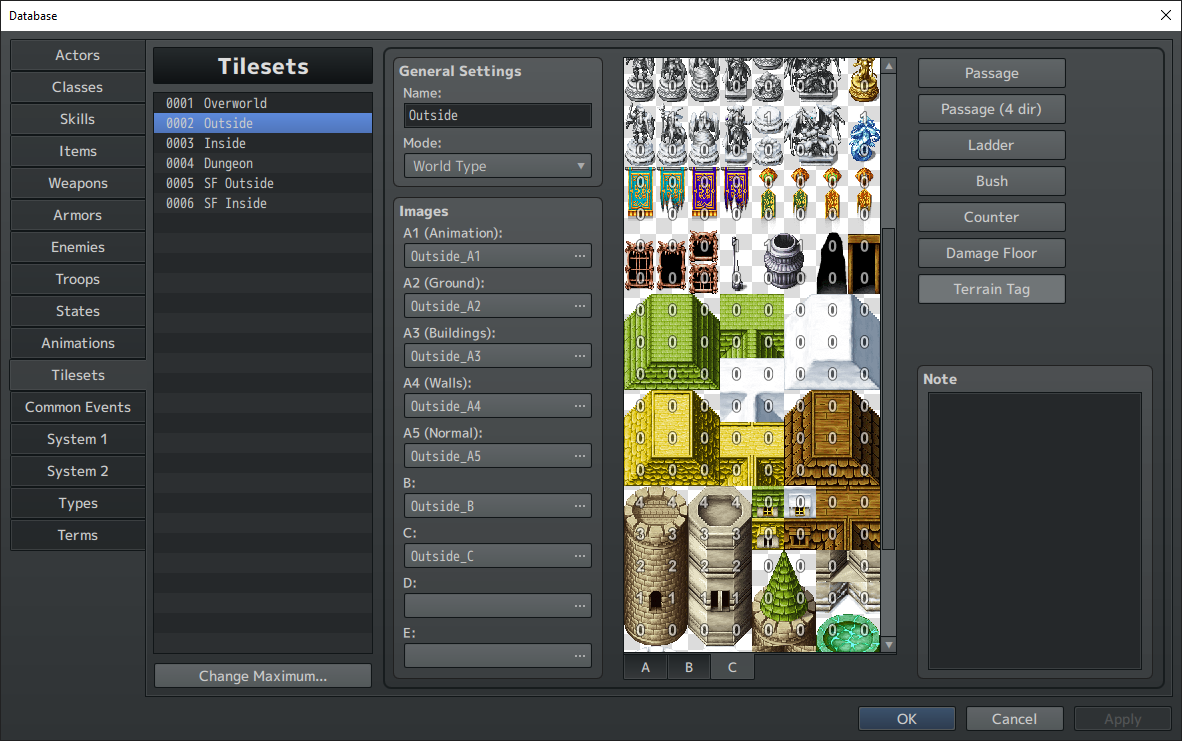The height and width of the screenshot is (741, 1182).
Task: Click inside the Note text area
Action: tap(1034, 531)
